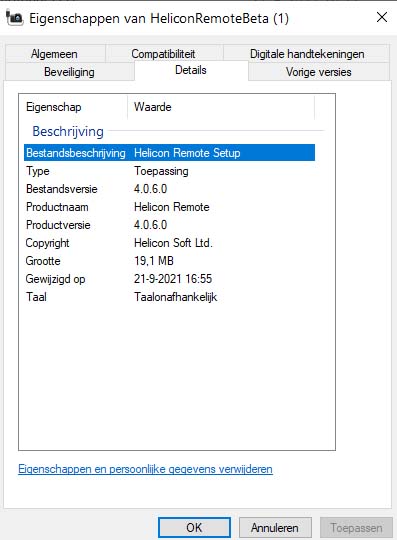Select the Copyright property row
Screen dimensions: 397x540
coord(169,243)
